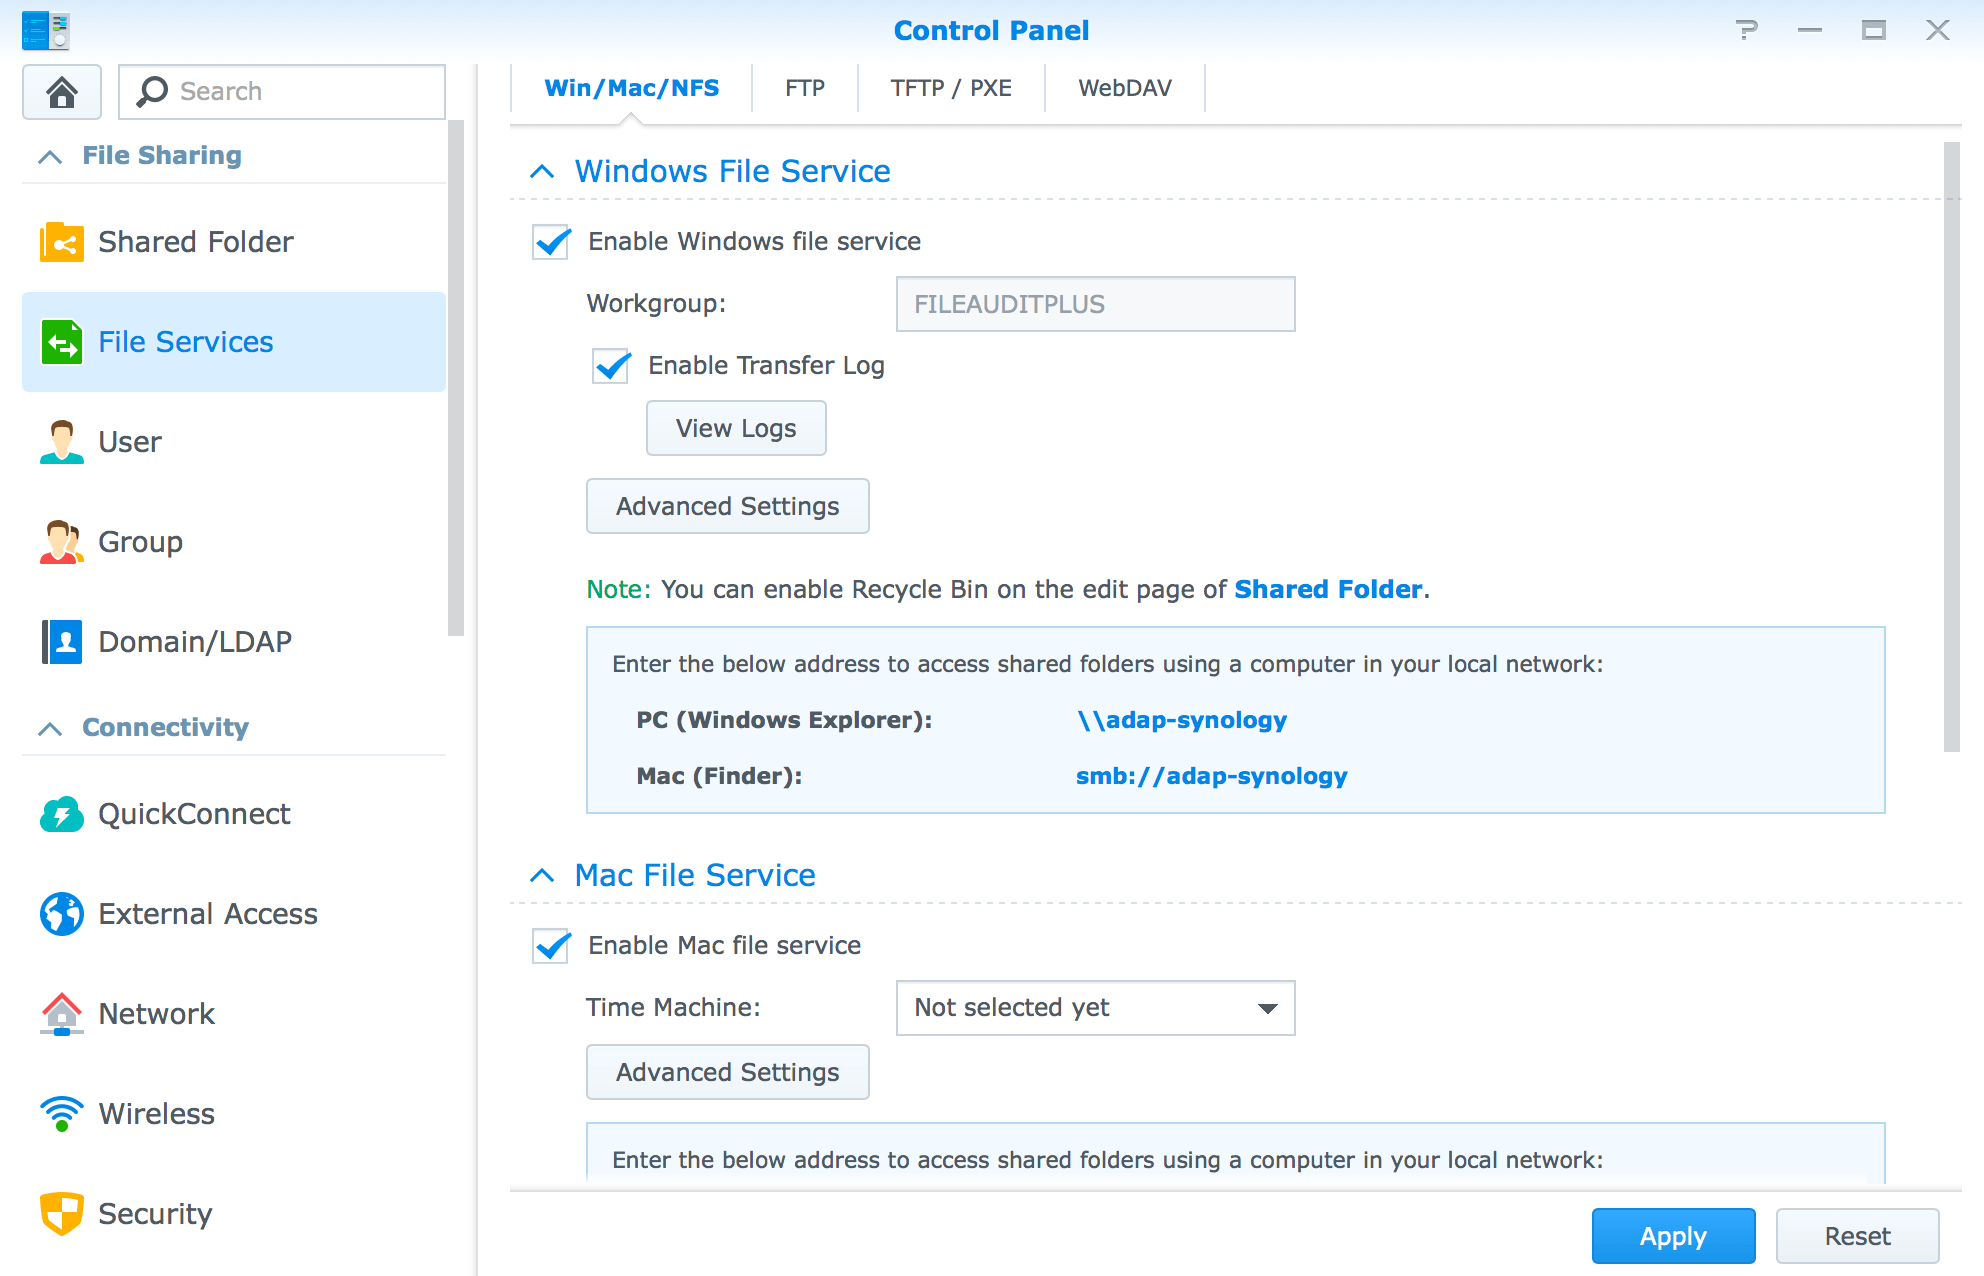
Task: Follow the Shared Folder link in the note
Action: pos(1328,589)
